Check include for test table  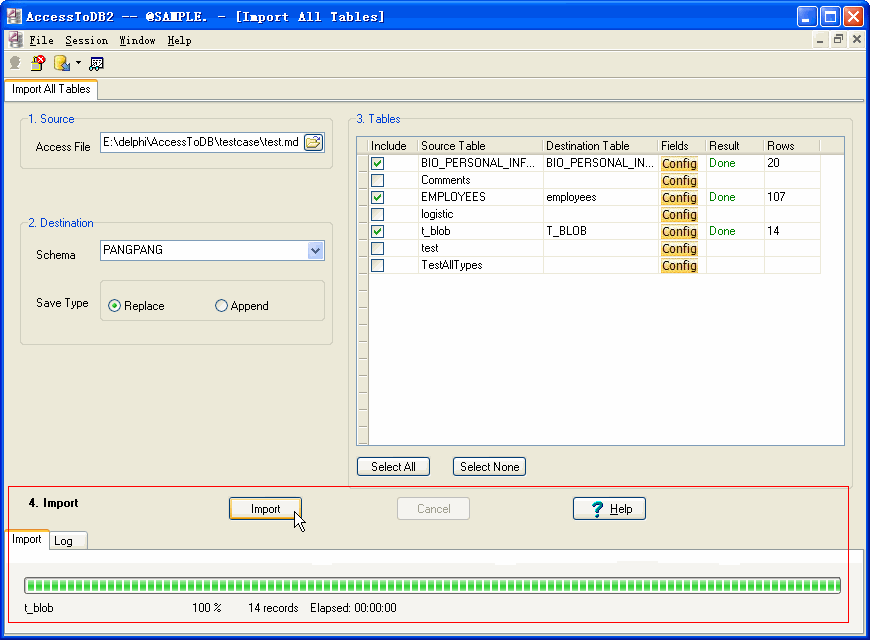click(x=378, y=248)
